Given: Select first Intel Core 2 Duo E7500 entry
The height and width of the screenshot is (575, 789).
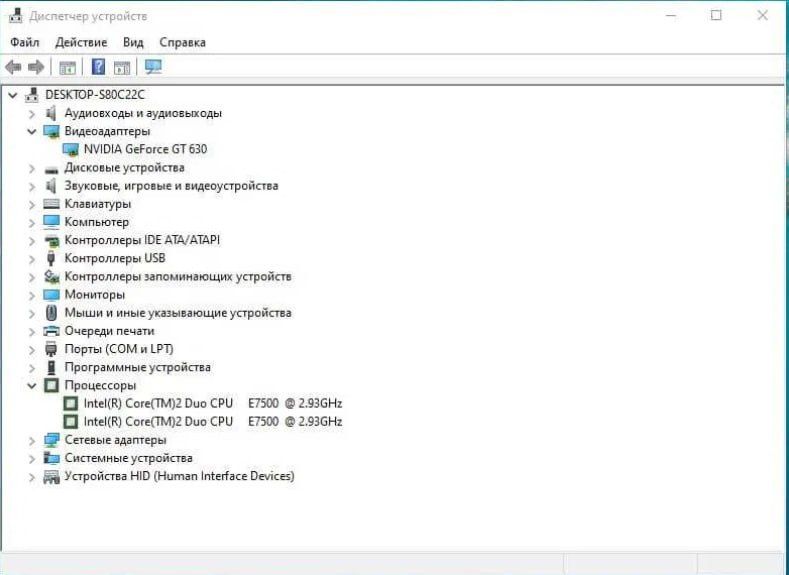Looking at the screenshot, I should (213, 403).
